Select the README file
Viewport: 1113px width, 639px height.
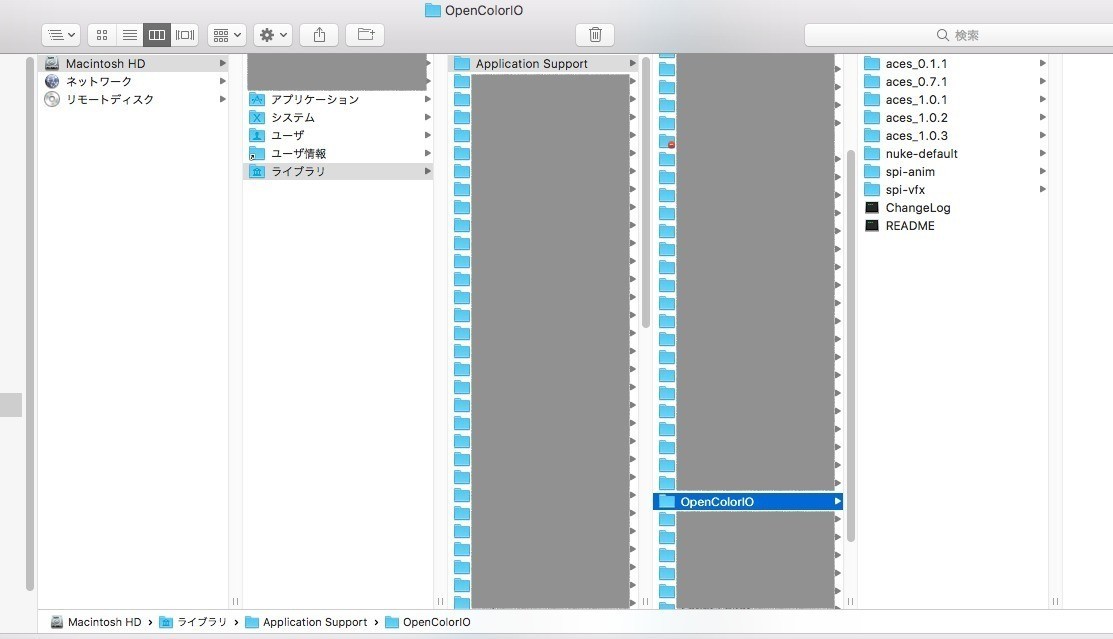coord(954,225)
